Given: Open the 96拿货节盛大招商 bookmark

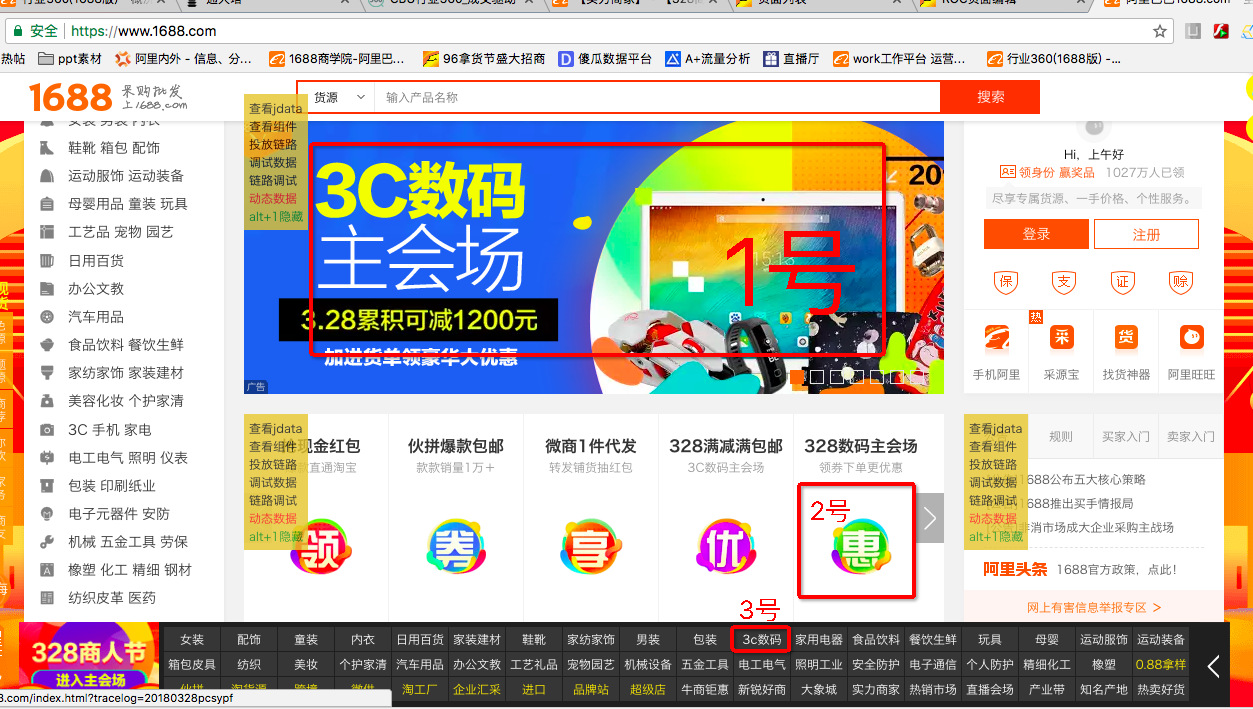Looking at the screenshot, I should tap(484, 59).
